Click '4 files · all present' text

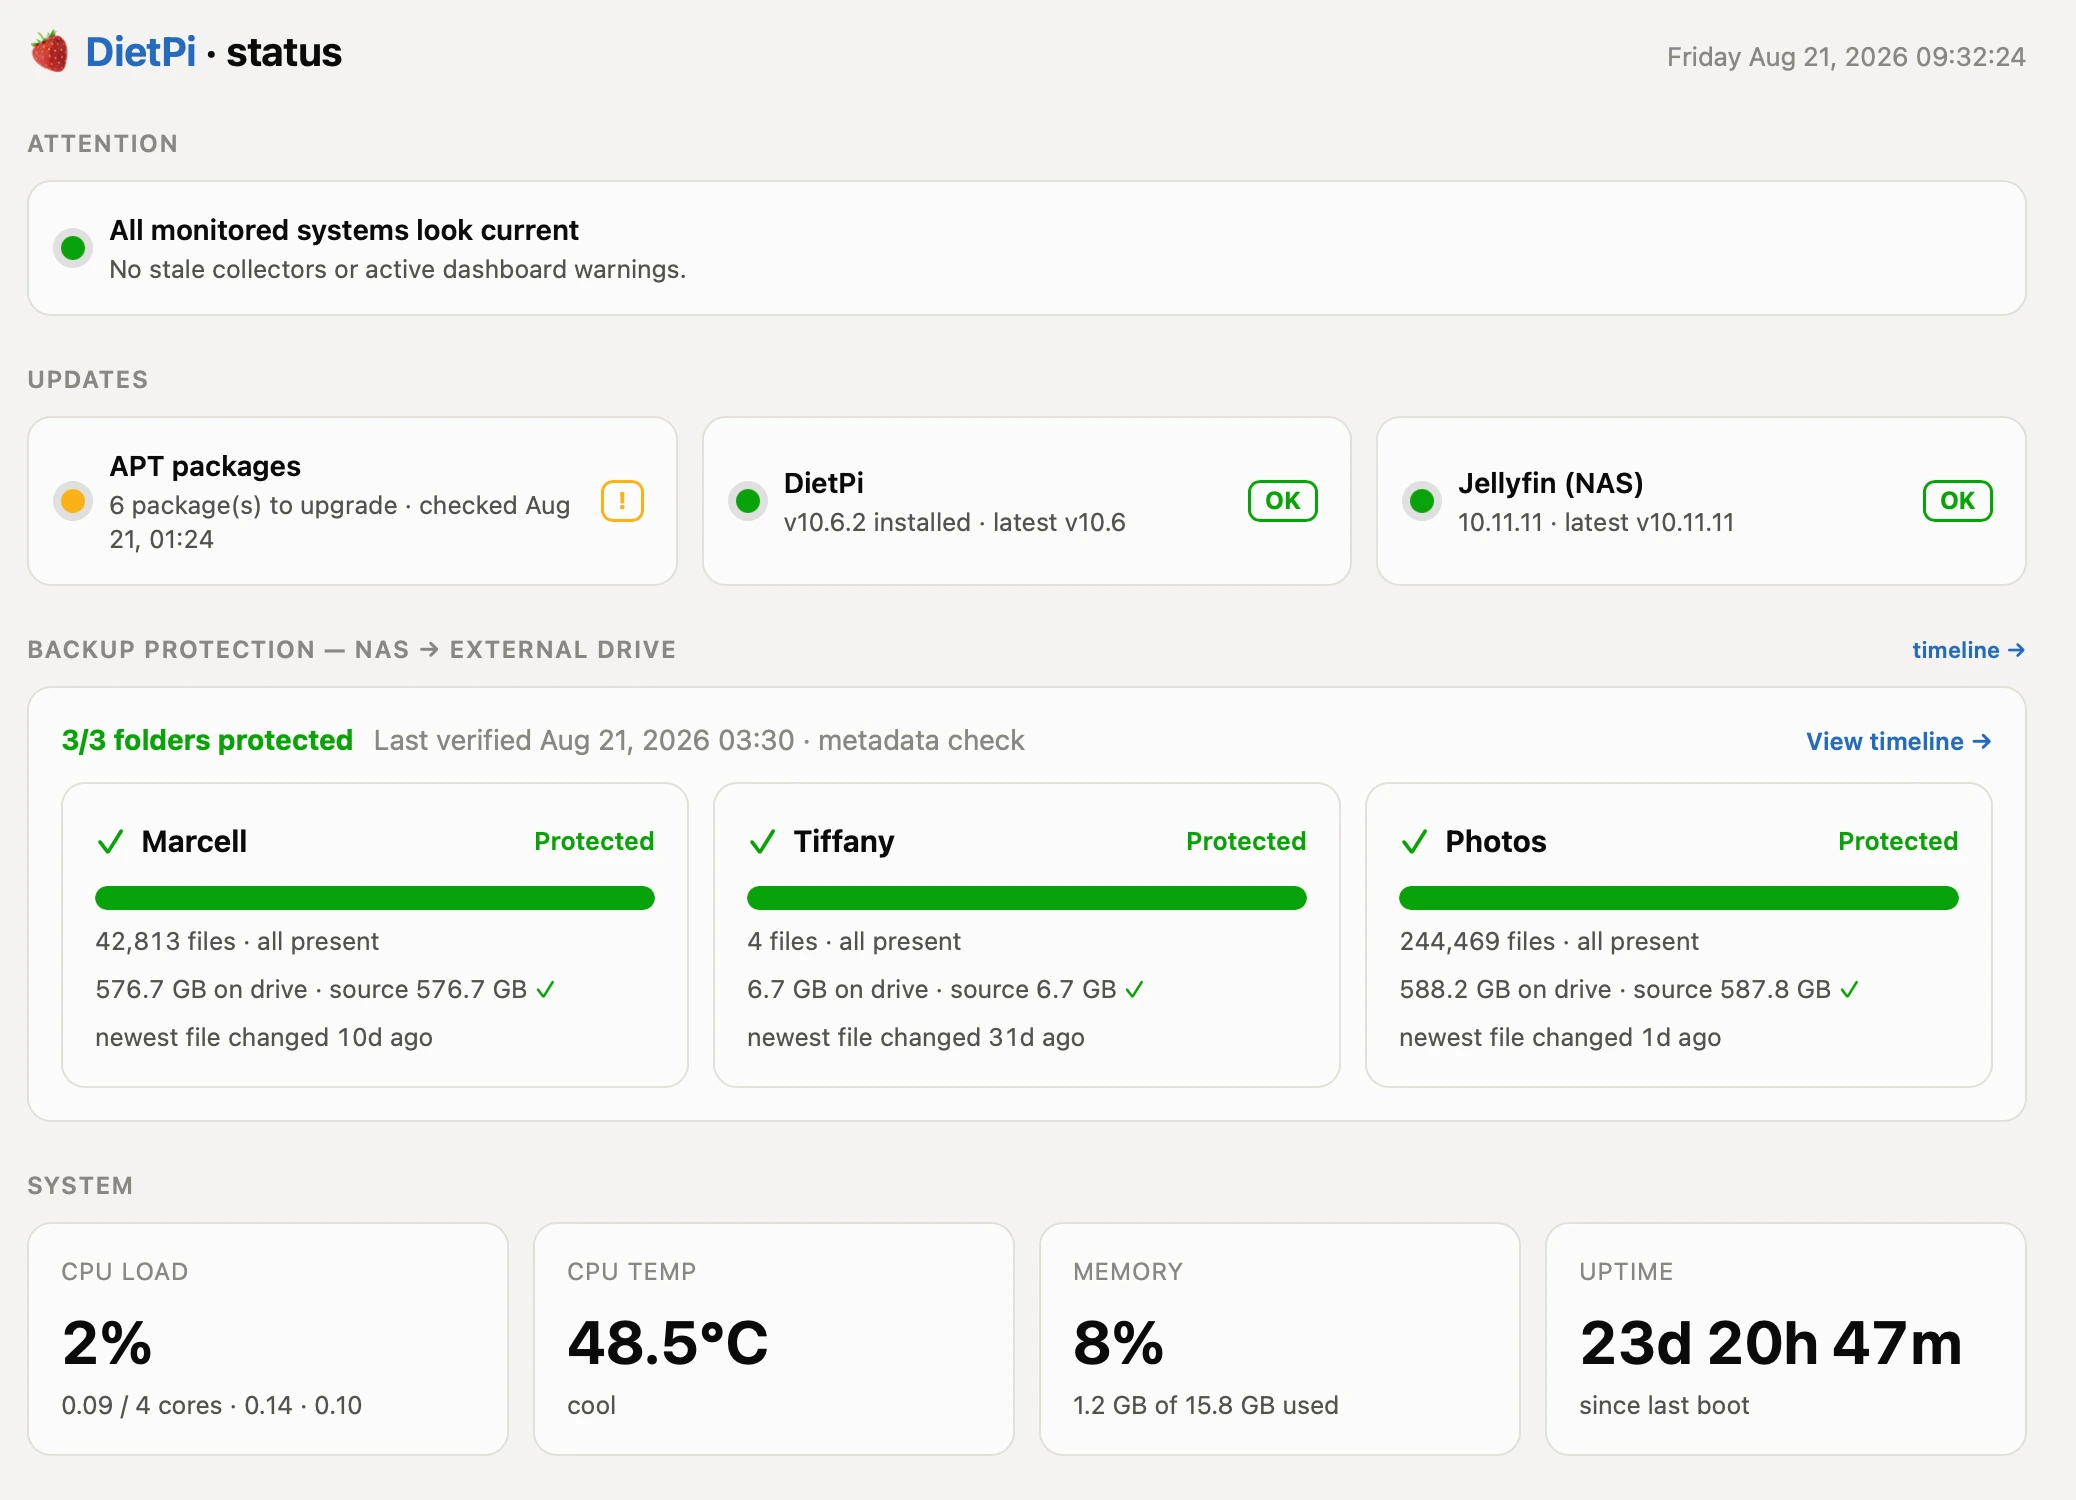pos(854,941)
